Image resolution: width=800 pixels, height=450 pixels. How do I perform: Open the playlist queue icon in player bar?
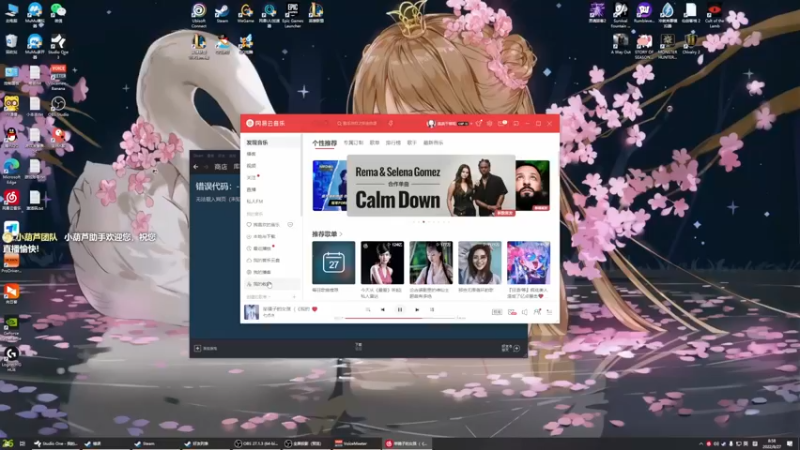click(x=549, y=312)
